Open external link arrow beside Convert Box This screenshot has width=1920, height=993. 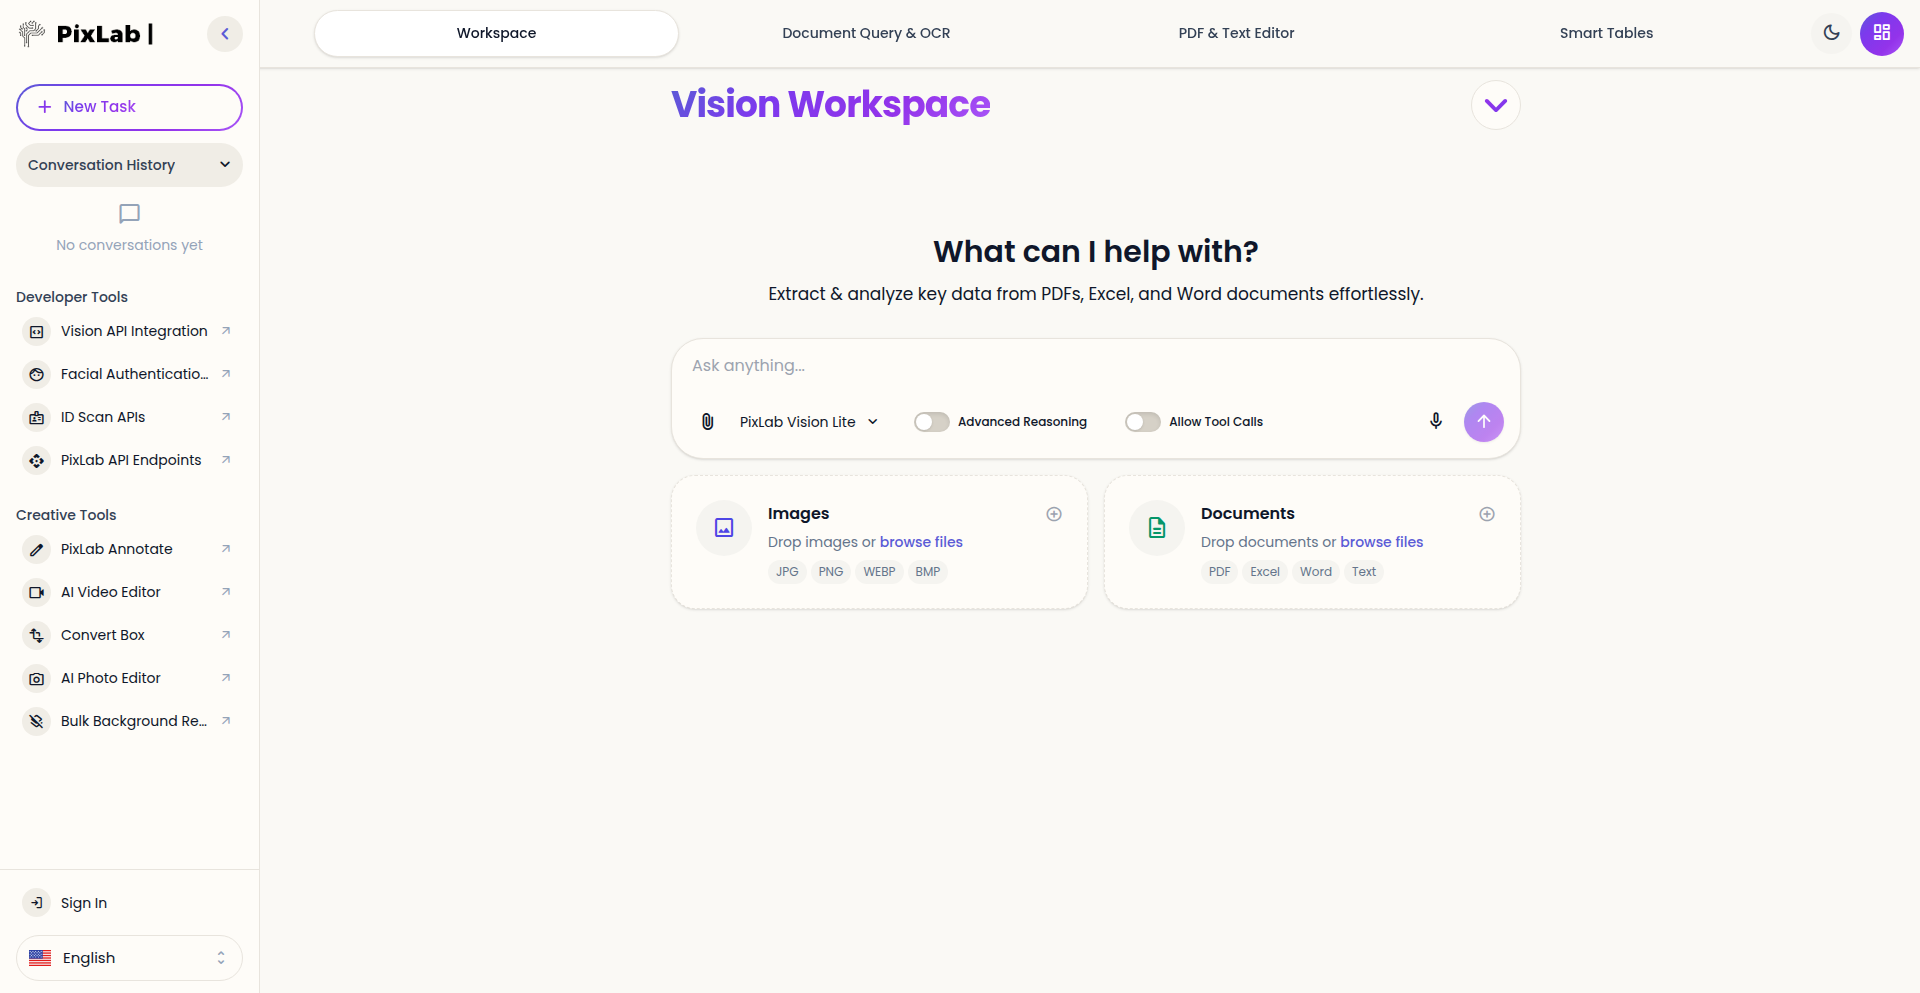226,635
